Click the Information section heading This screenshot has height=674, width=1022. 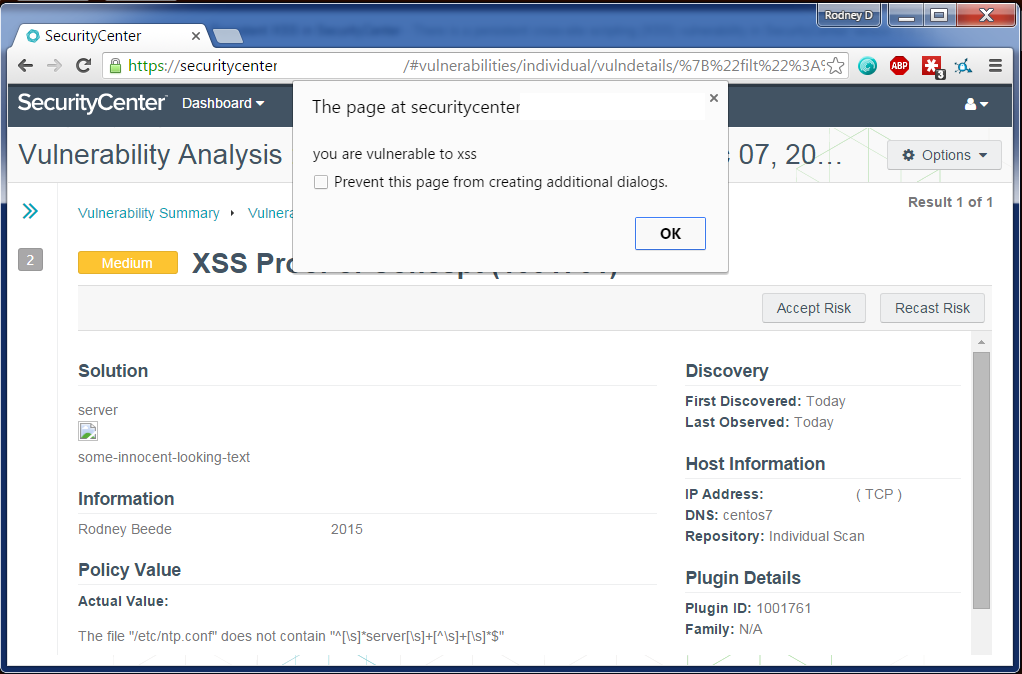coord(126,499)
